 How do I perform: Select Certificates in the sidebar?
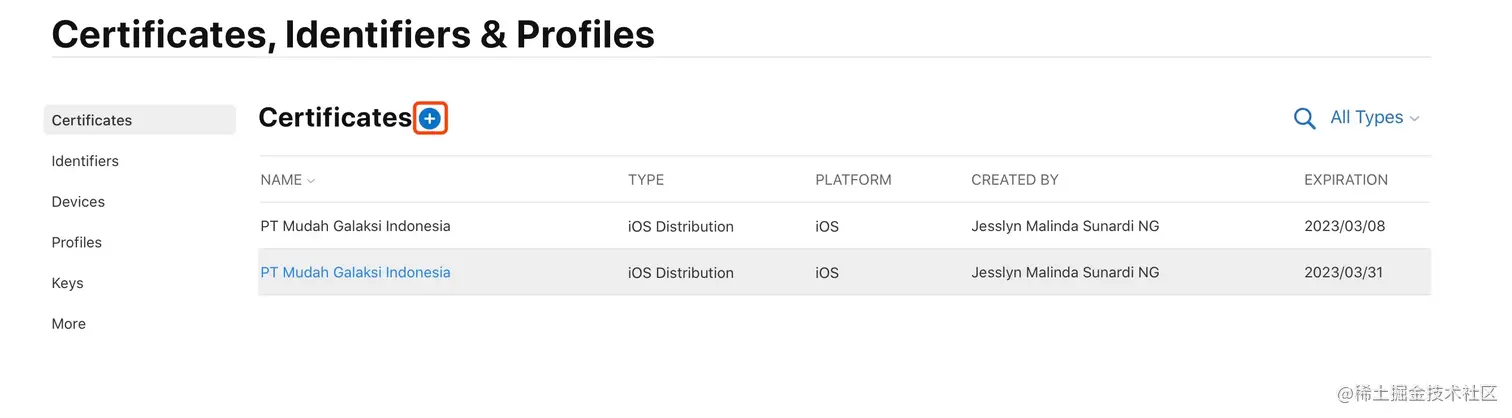pyautogui.click(x=92, y=120)
